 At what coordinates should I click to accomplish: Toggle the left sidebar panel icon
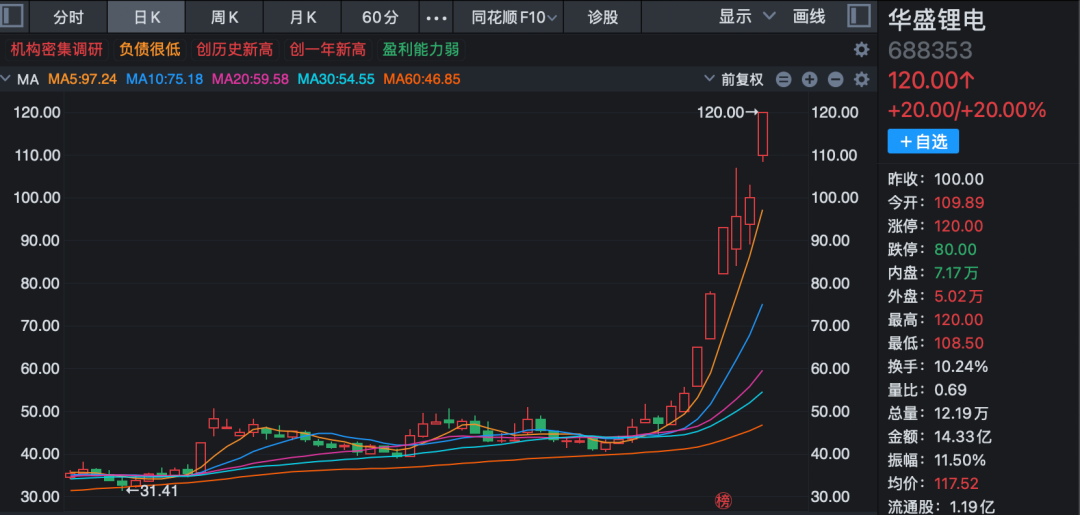tap(13, 17)
